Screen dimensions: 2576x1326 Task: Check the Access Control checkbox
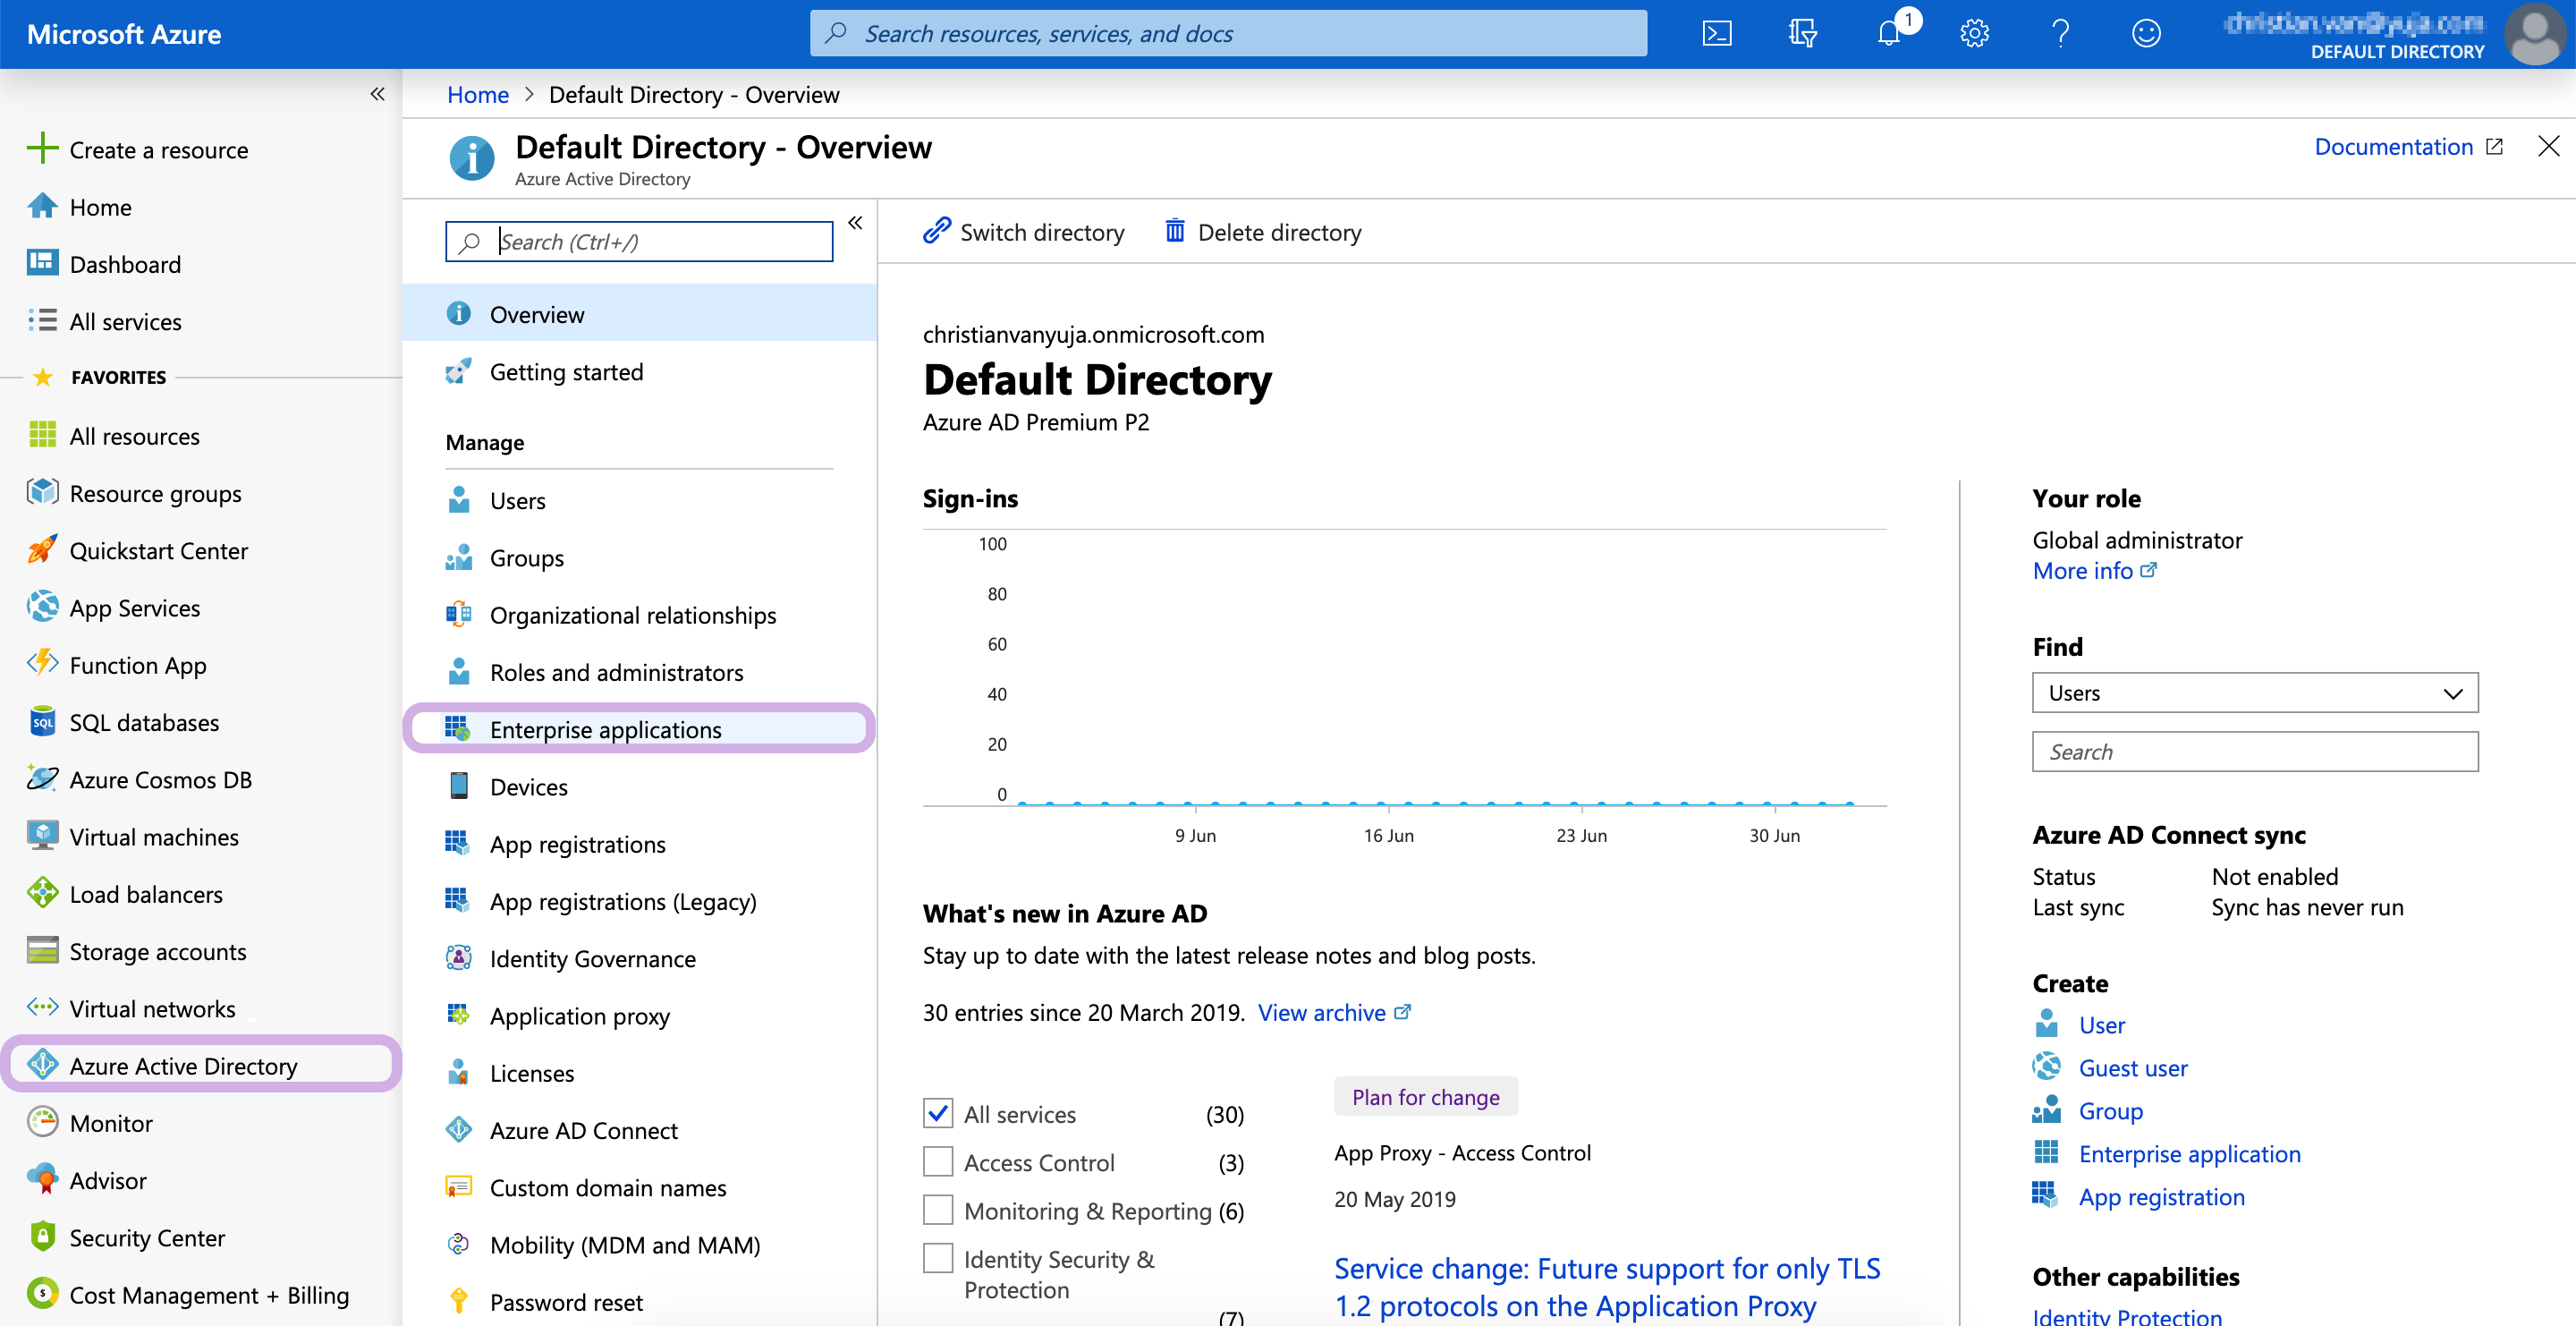click(x=938, y=1162)
